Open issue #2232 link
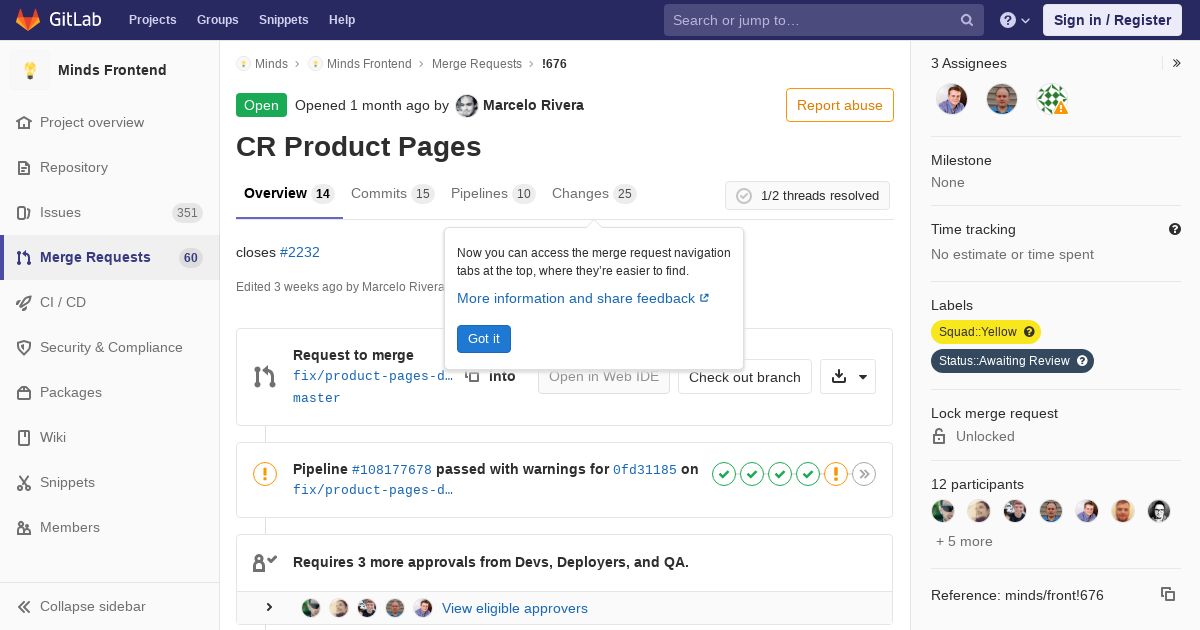1200x630 pixels. pos(300,252)
